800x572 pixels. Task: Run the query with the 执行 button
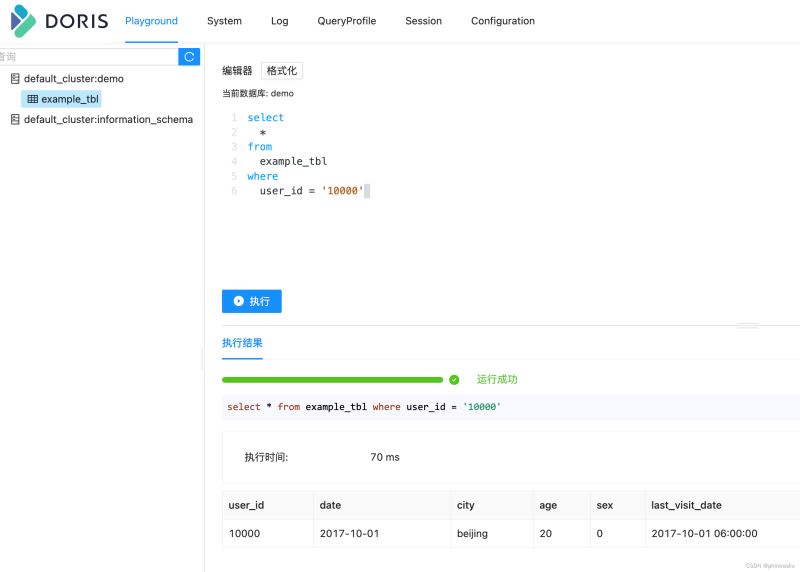[x=251, y=301]
